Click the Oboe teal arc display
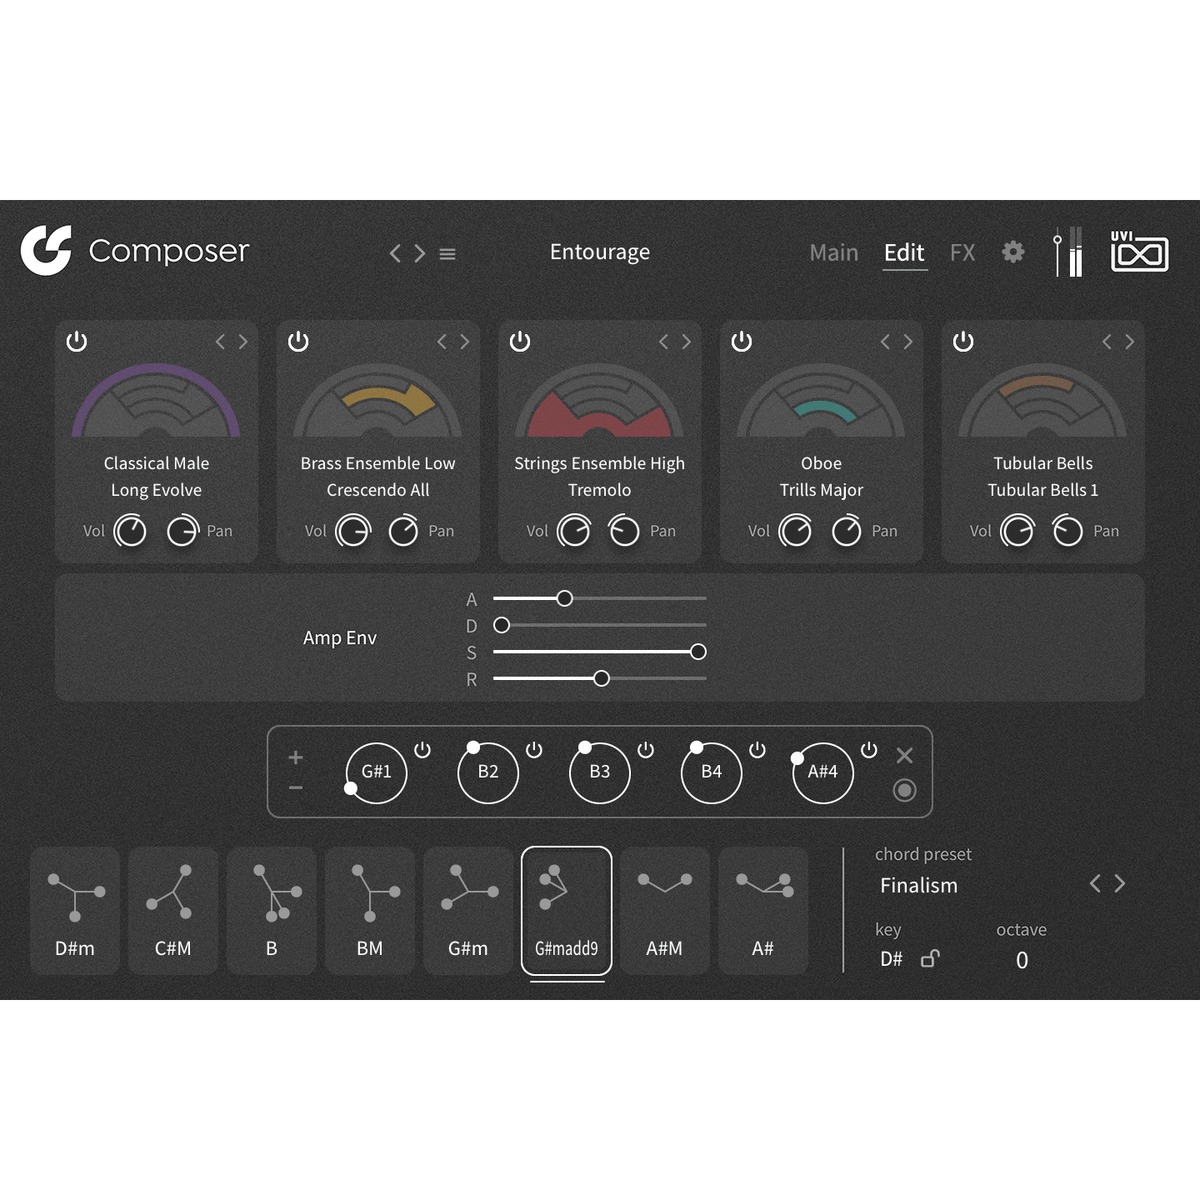The height and width of the screenshot is (1200, 1200). point(821,401)
